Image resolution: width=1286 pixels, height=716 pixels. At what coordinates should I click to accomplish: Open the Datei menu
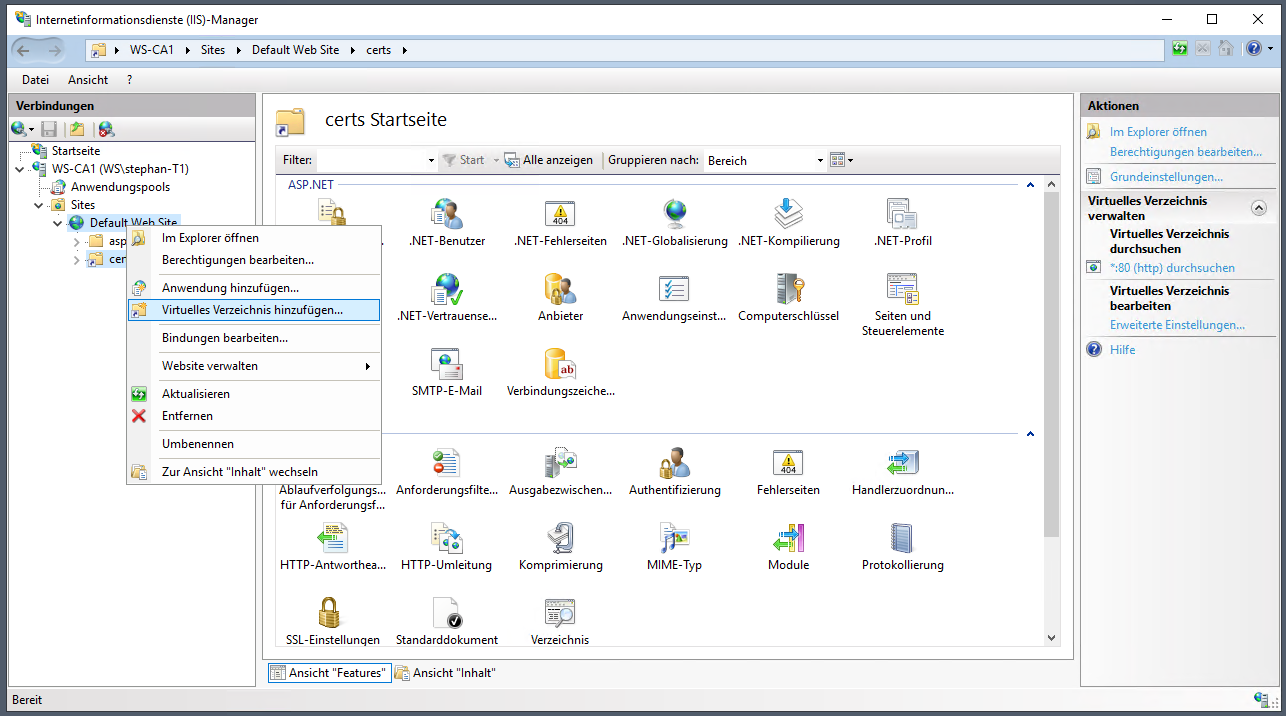point(35,80)
